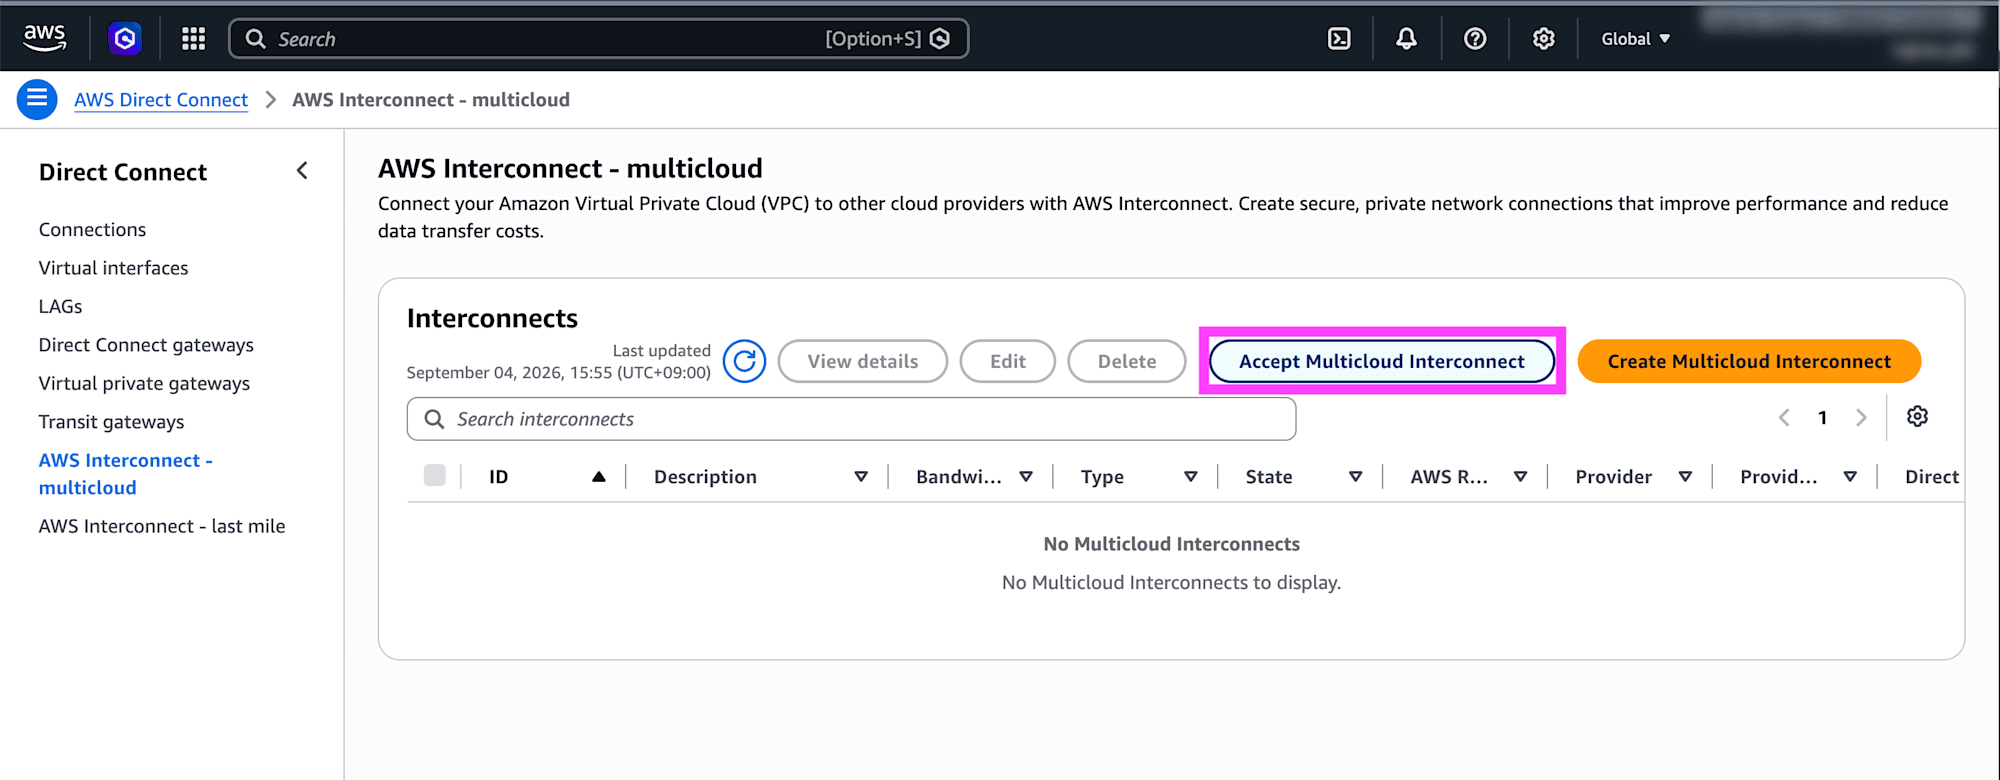The width and height of the screenshot is (2000, 780).
Task: Sort ascending by ID column arrow
Action: pyautogui.click(x=599, y=477)
